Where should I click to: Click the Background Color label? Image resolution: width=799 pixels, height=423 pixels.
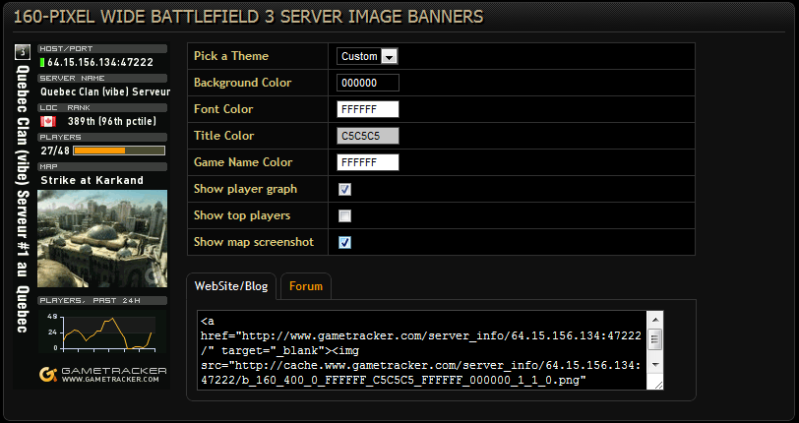pos(243,83)
